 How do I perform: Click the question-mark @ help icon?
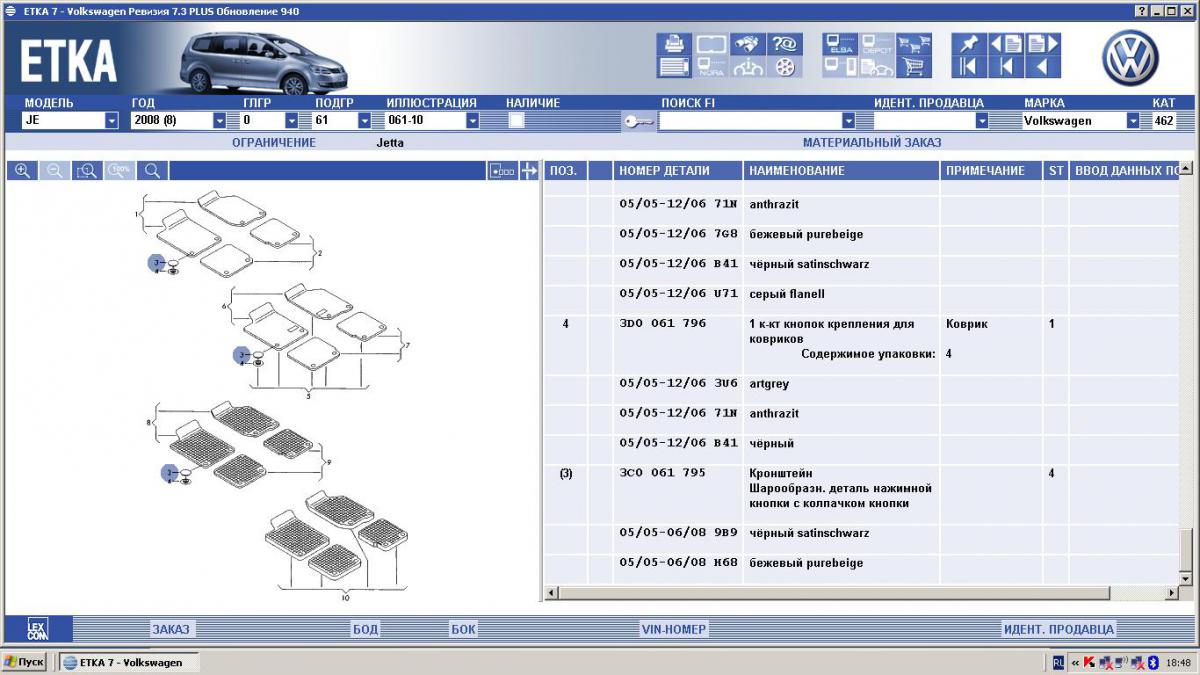pos(785,44)
